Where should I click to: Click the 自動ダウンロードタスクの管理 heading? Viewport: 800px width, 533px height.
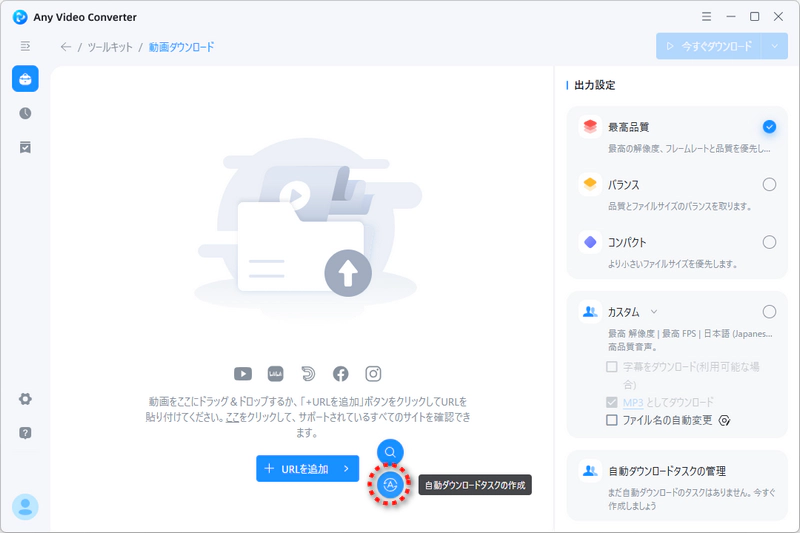pos(667,471)
